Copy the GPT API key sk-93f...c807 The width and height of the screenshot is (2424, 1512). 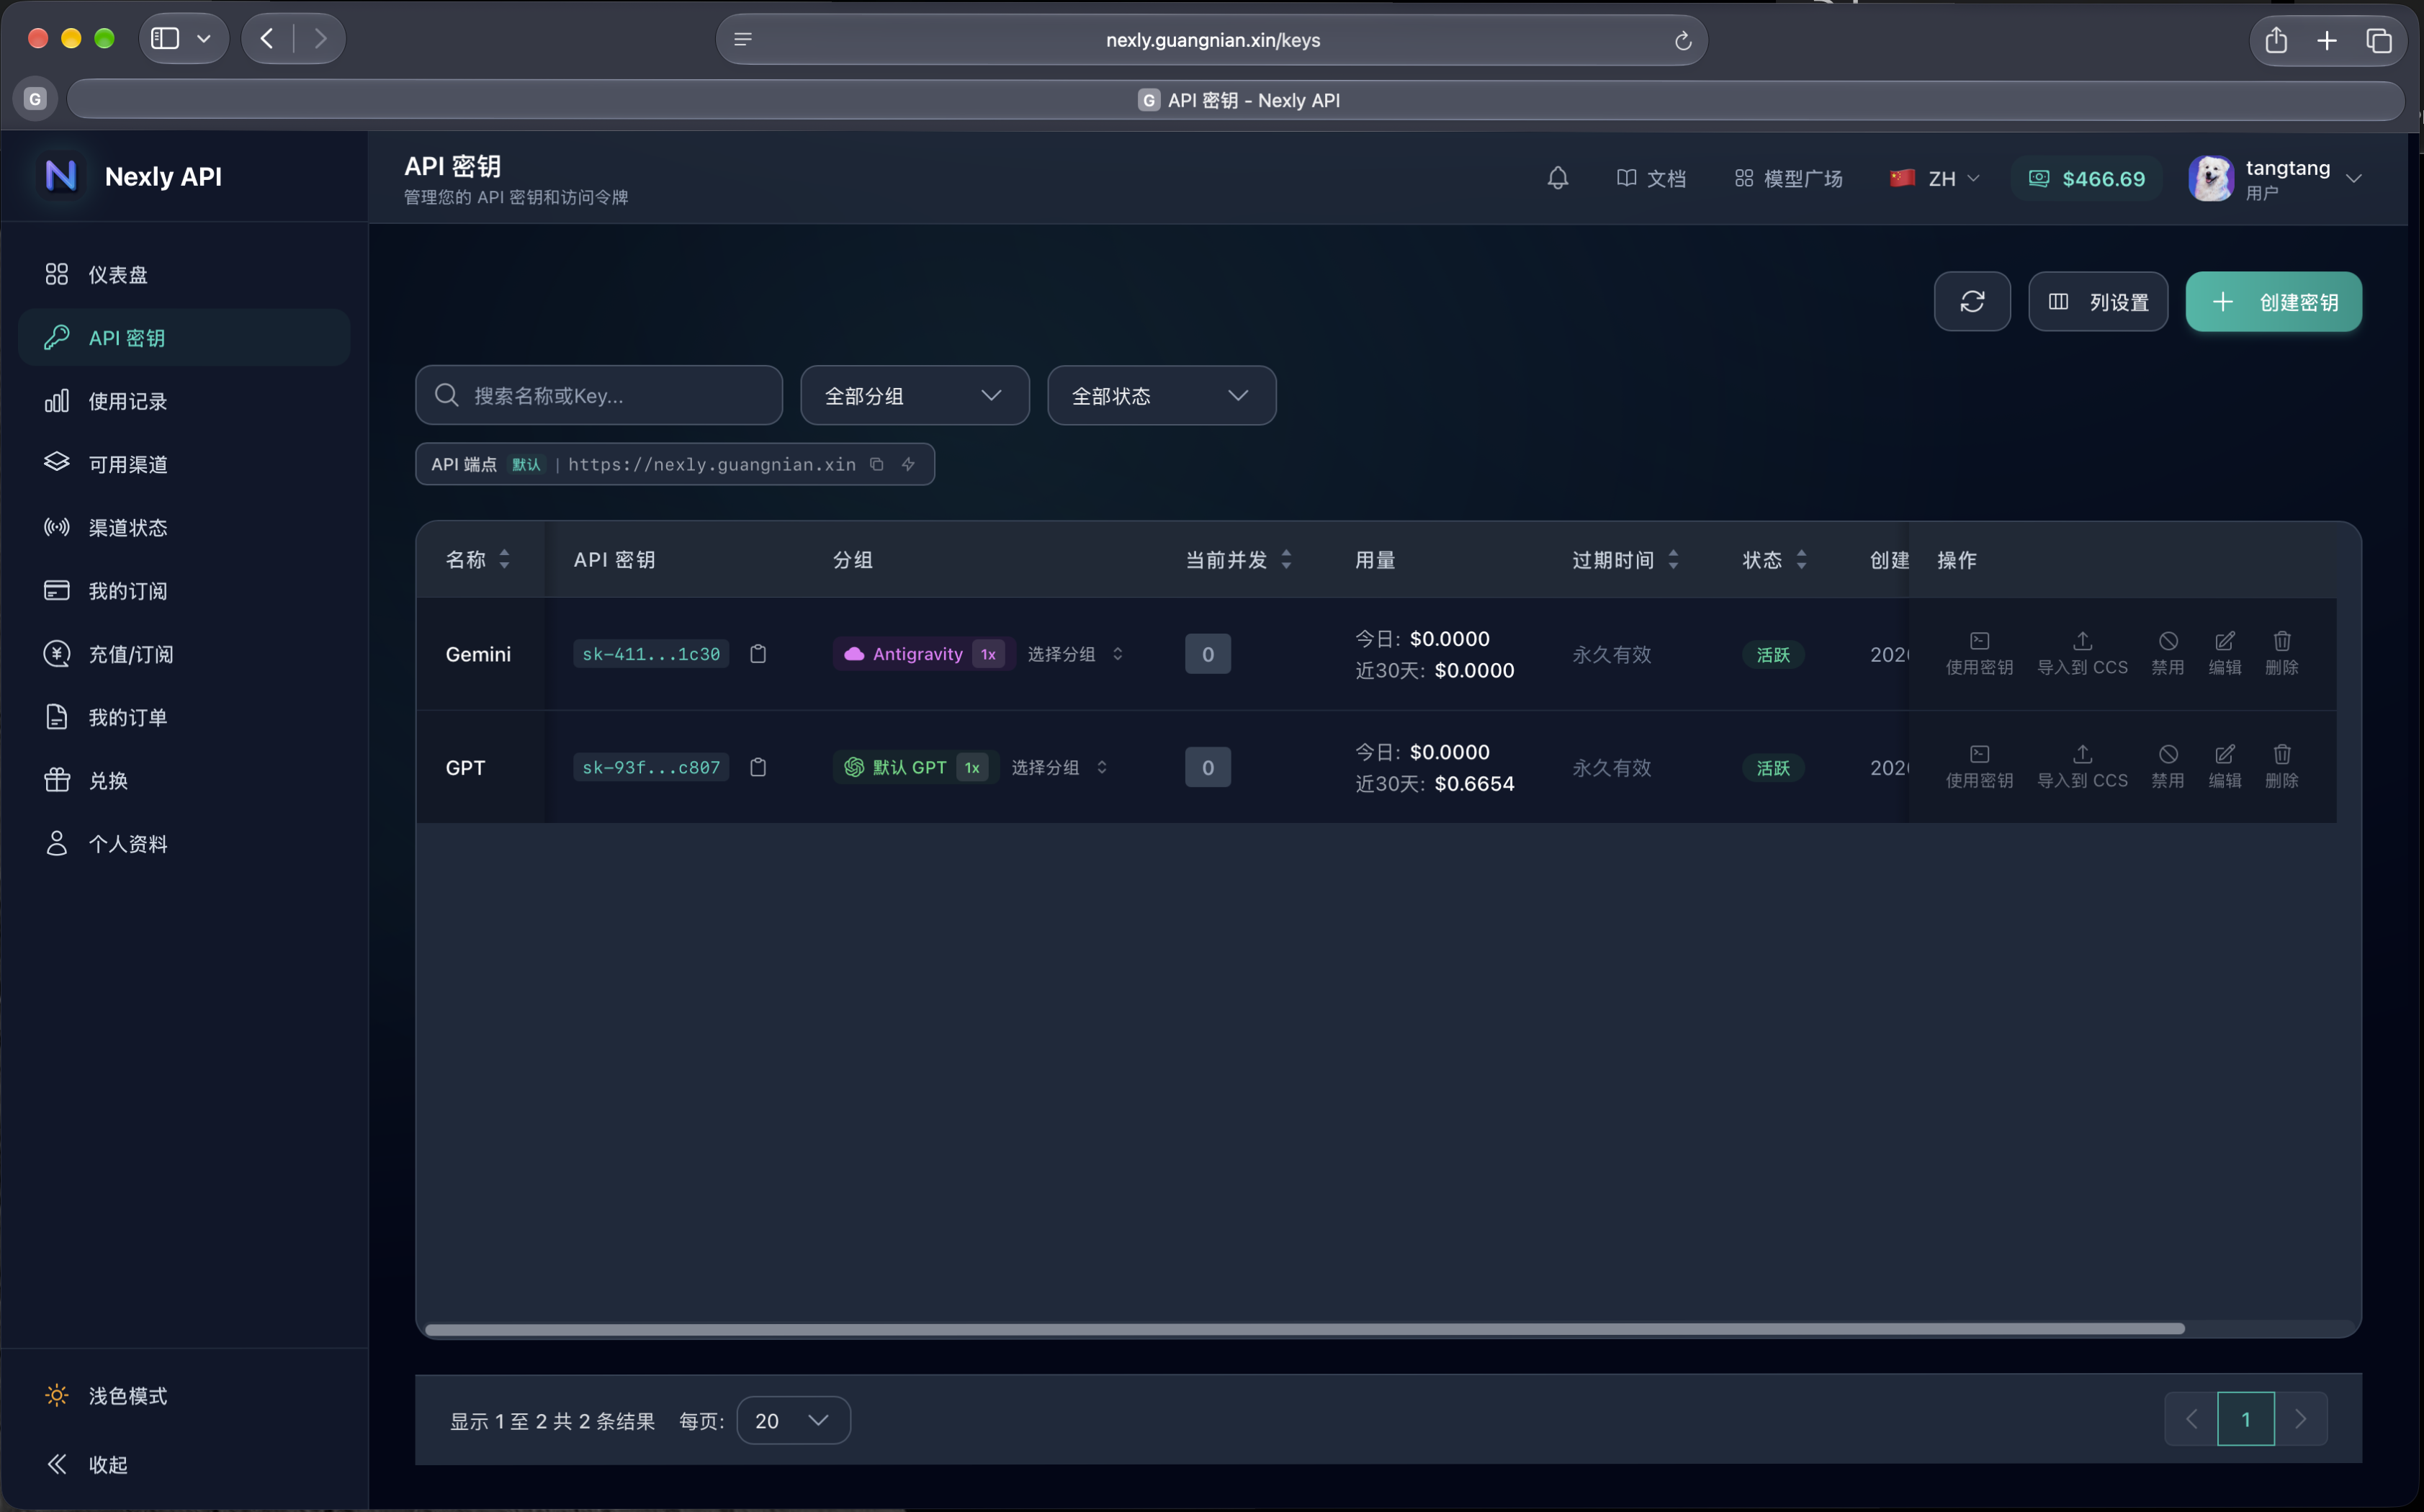[758, 767]
